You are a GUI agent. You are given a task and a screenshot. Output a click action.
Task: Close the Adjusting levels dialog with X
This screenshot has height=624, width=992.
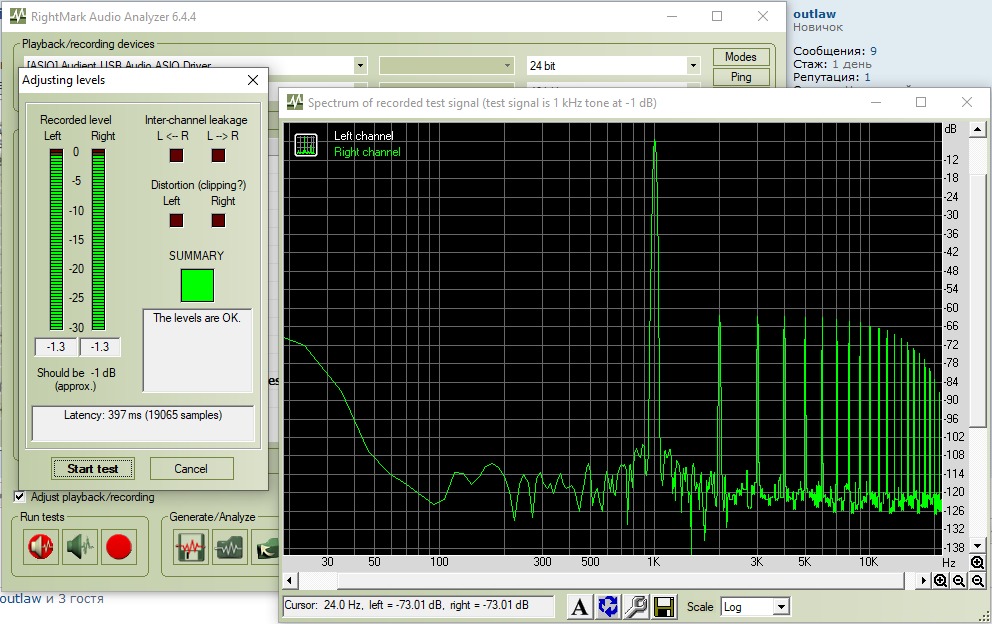253,80
